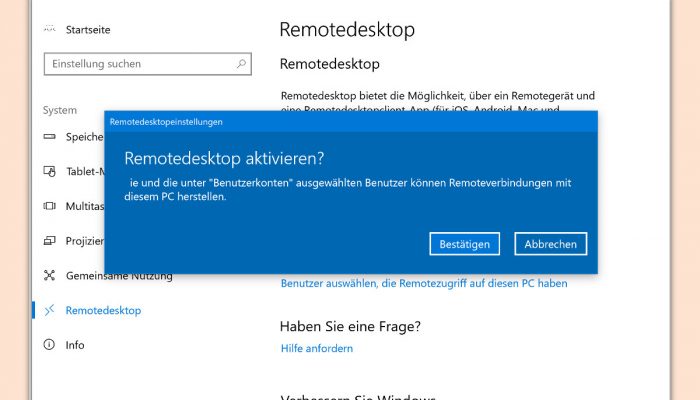Click the search magnifier icon

[242, 64]
